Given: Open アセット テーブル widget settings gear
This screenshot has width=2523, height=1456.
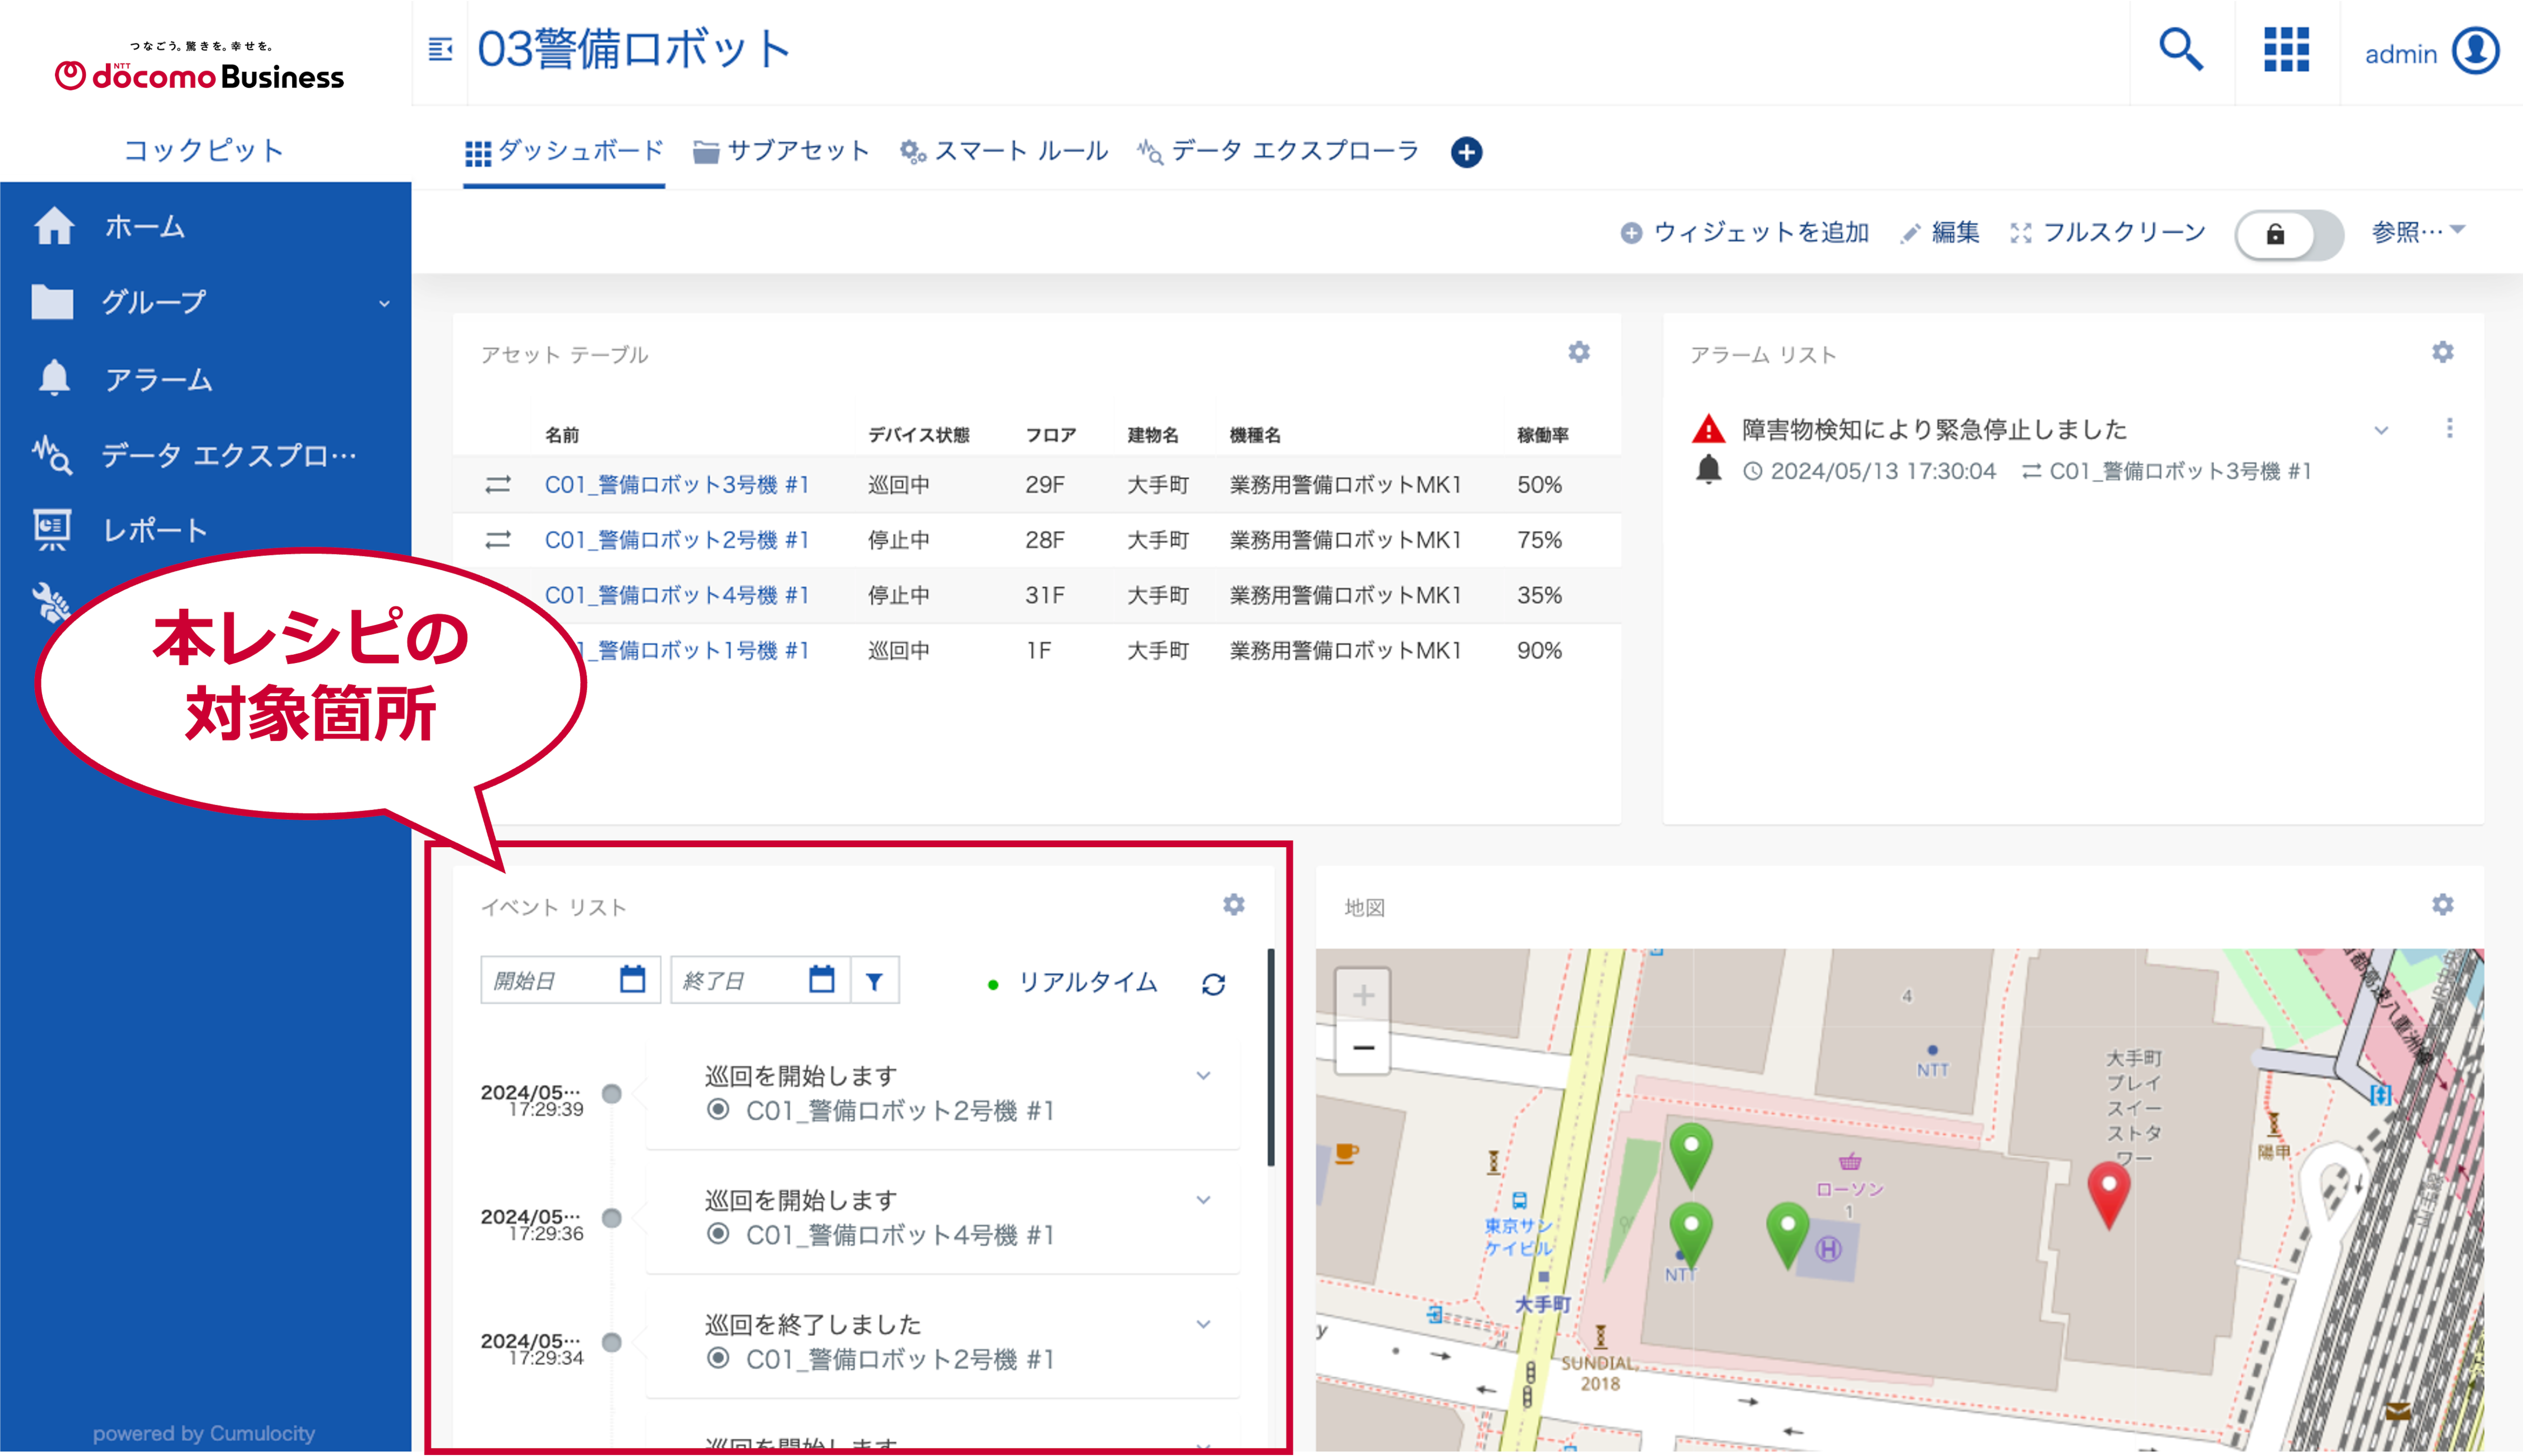Looking at the screenshot, I should [x=1578, y=352].
